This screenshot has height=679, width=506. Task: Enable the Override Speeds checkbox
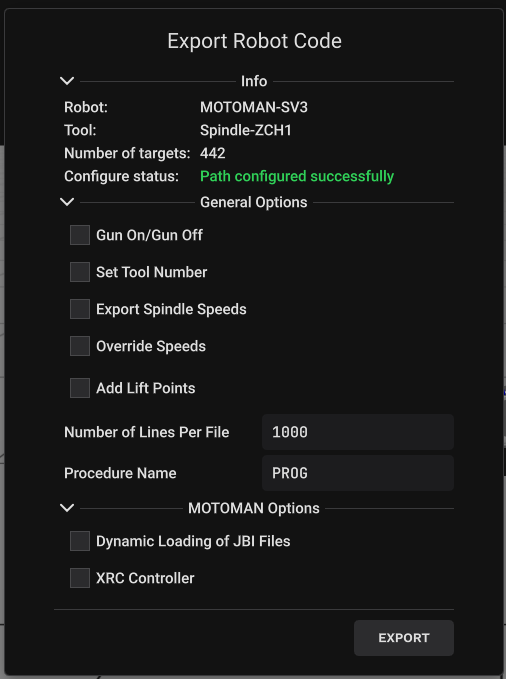[x=80, y=346]
